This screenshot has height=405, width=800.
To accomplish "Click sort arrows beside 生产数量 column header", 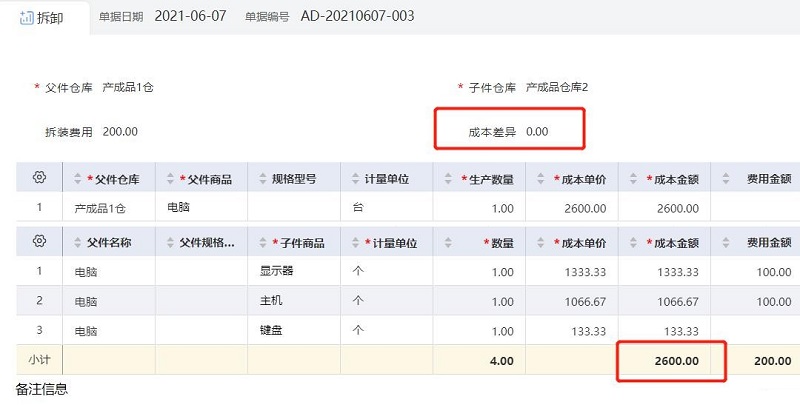I will tap(447, 179).
